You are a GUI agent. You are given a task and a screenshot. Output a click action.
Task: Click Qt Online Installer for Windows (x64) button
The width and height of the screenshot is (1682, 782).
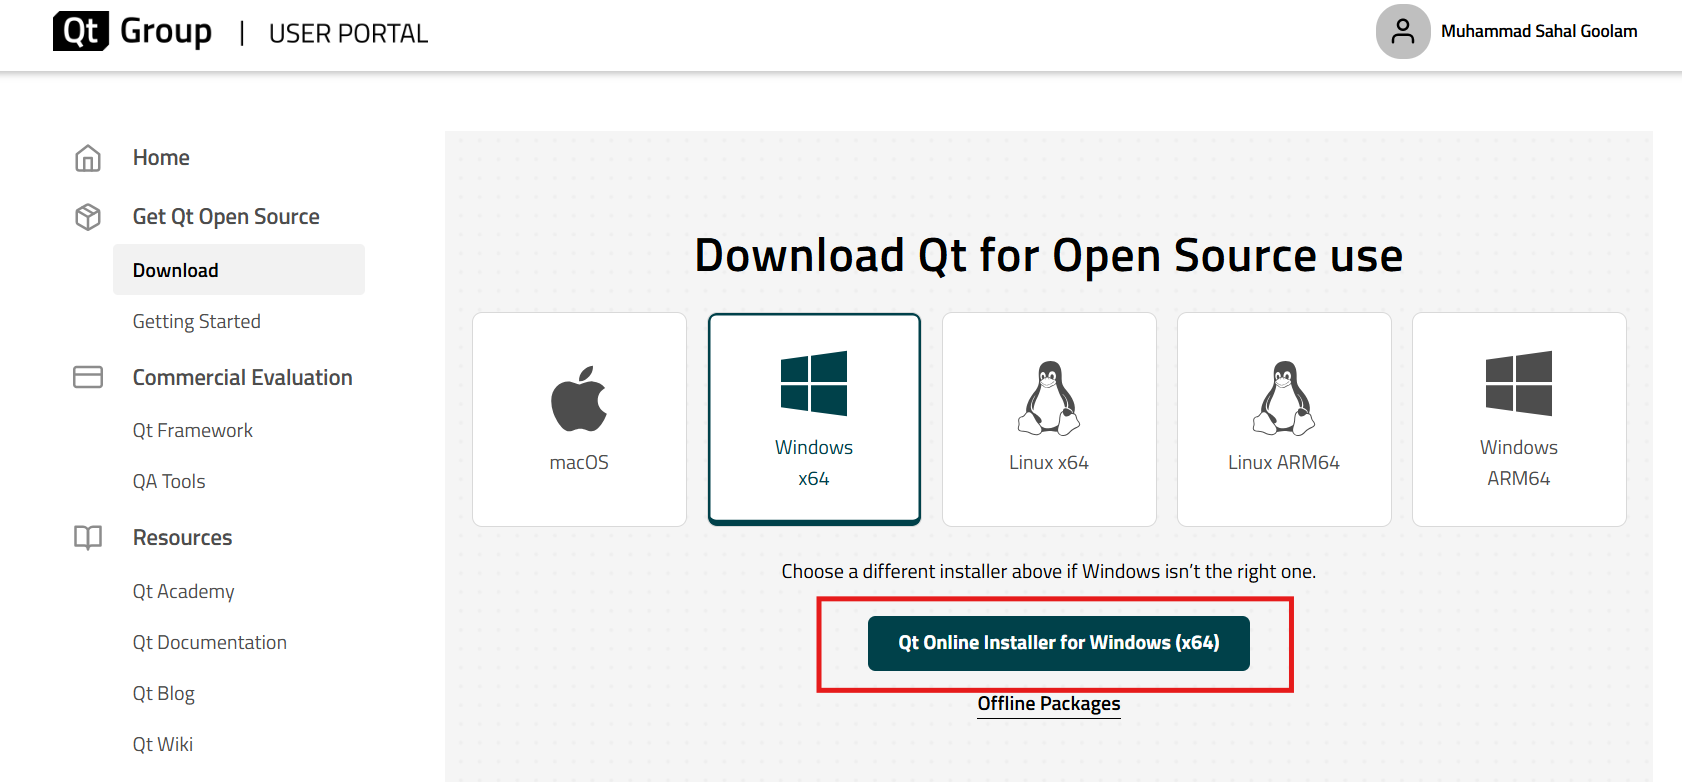[1059, 643]
